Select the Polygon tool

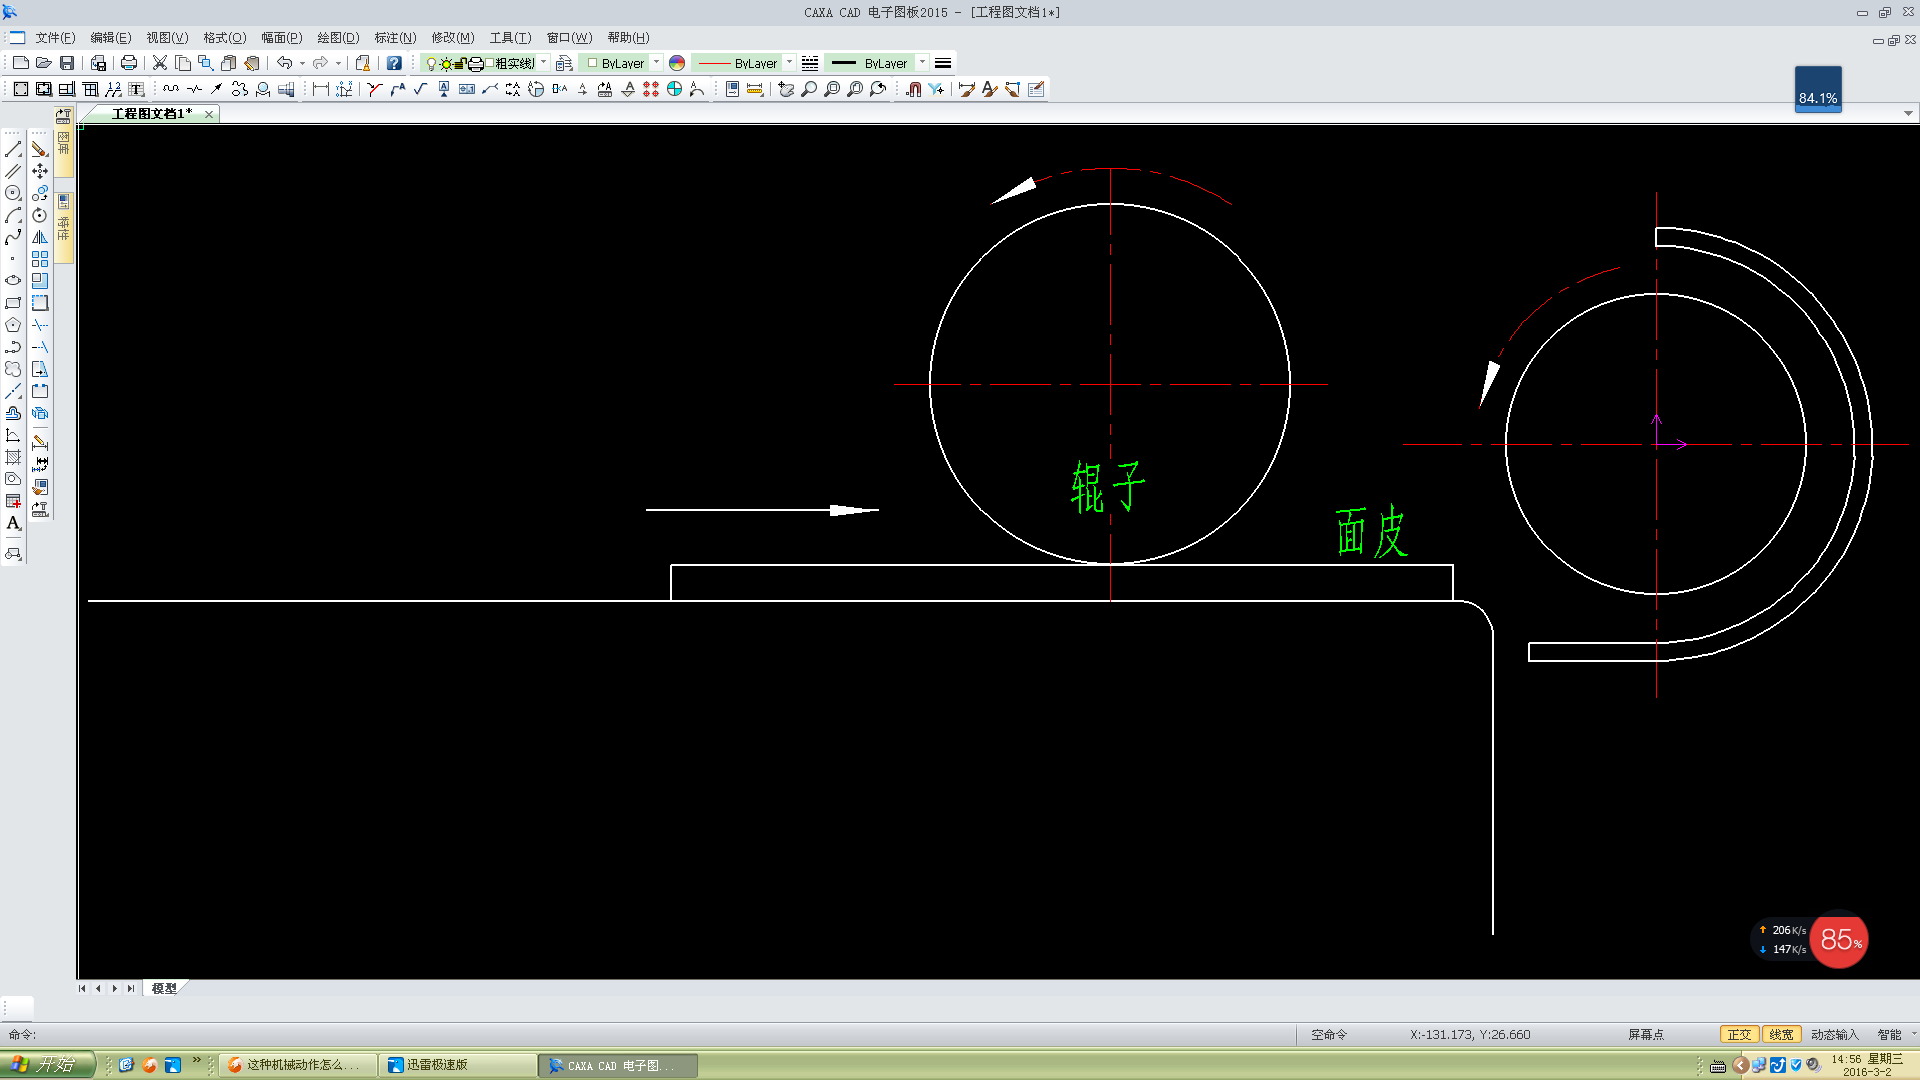coord(13,325)
